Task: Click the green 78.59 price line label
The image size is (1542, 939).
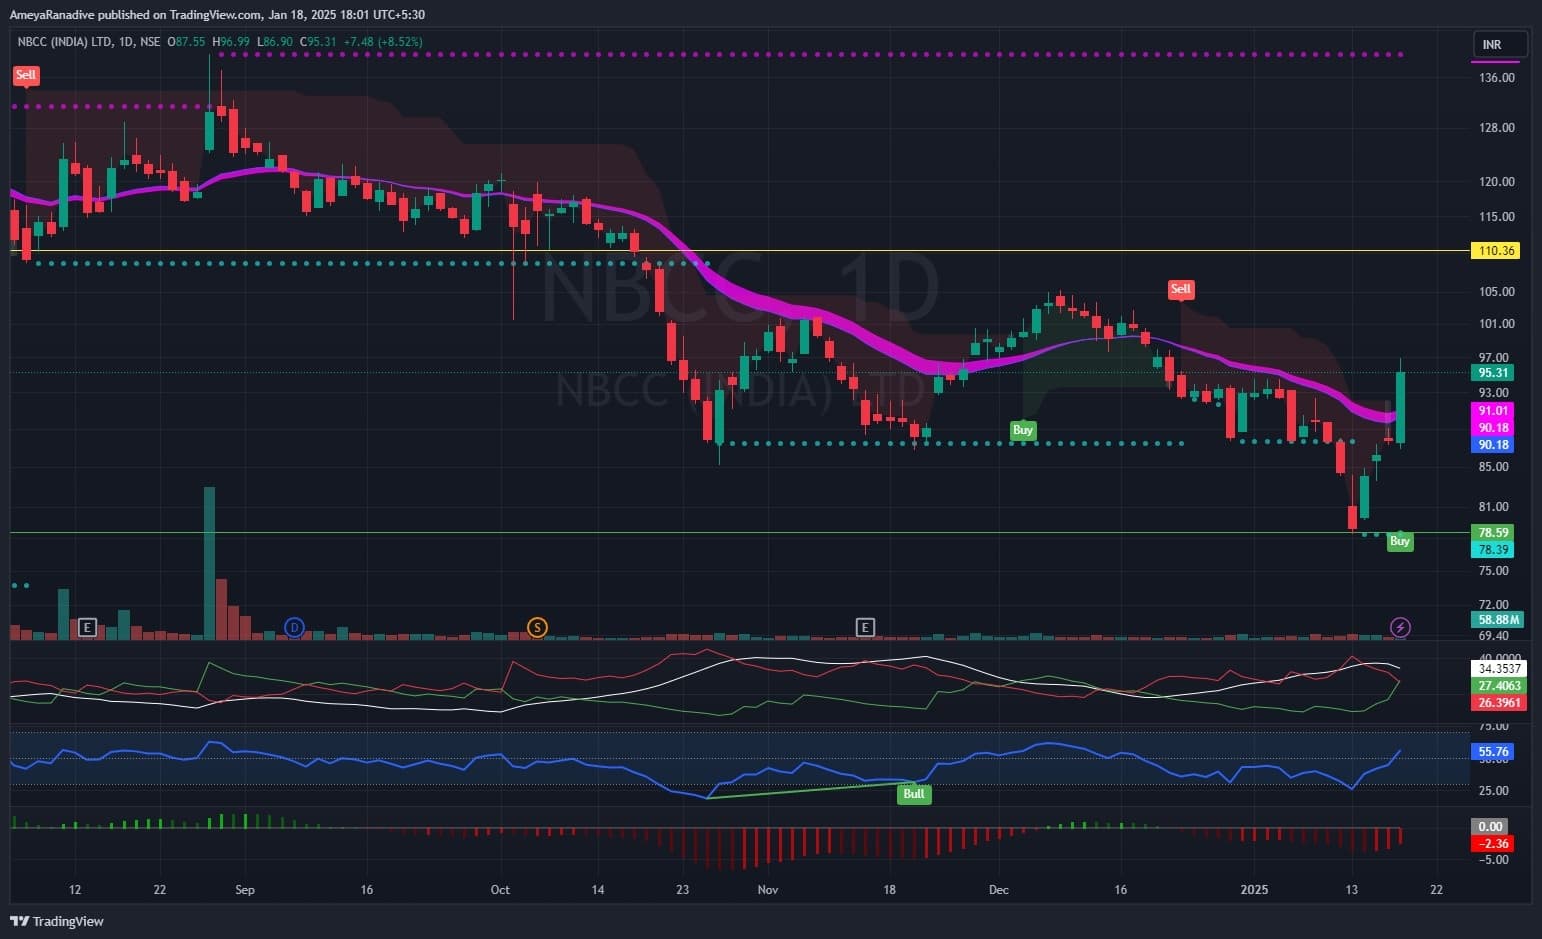Action: click(x=1494, y=533)
